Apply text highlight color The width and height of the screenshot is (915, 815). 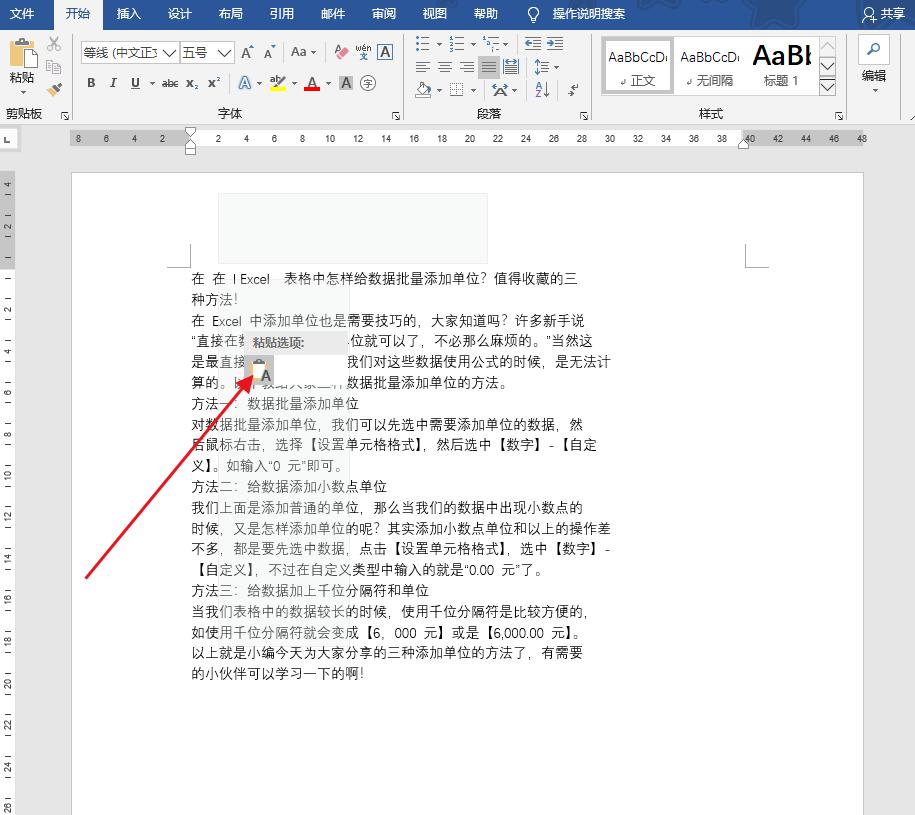click(x=275, y=83)
